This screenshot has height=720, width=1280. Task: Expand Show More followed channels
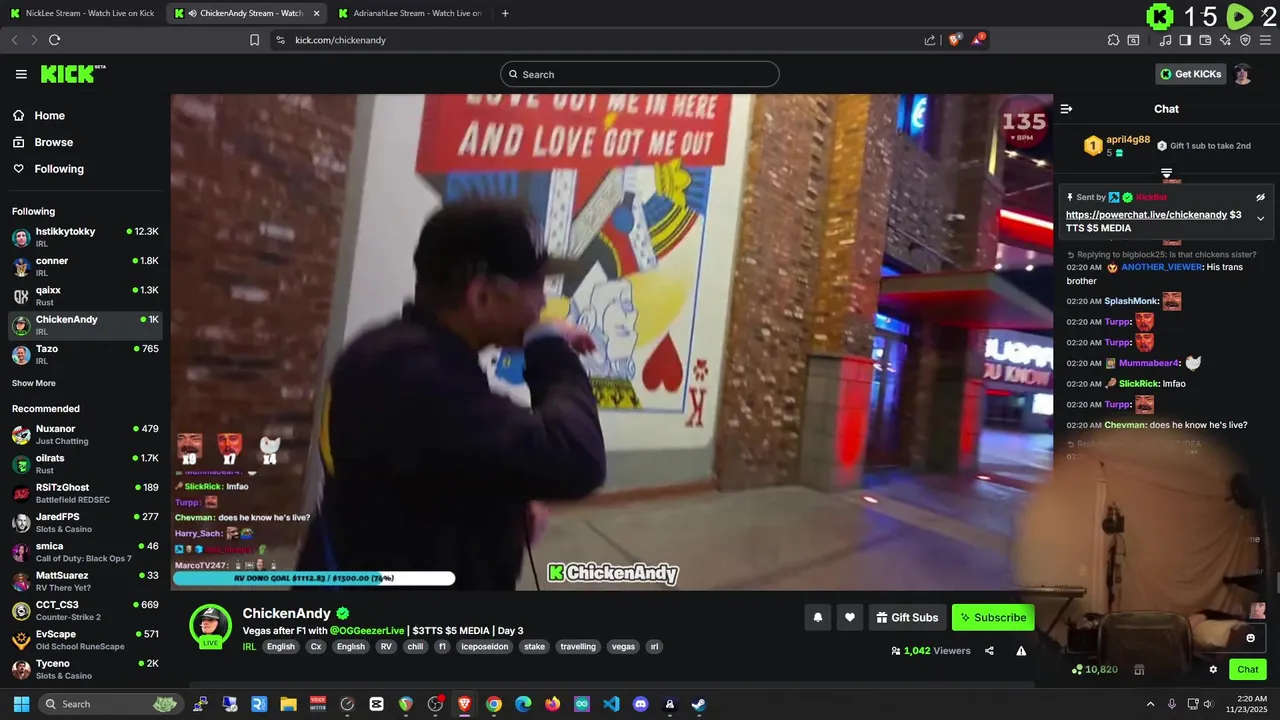[34, 383]
